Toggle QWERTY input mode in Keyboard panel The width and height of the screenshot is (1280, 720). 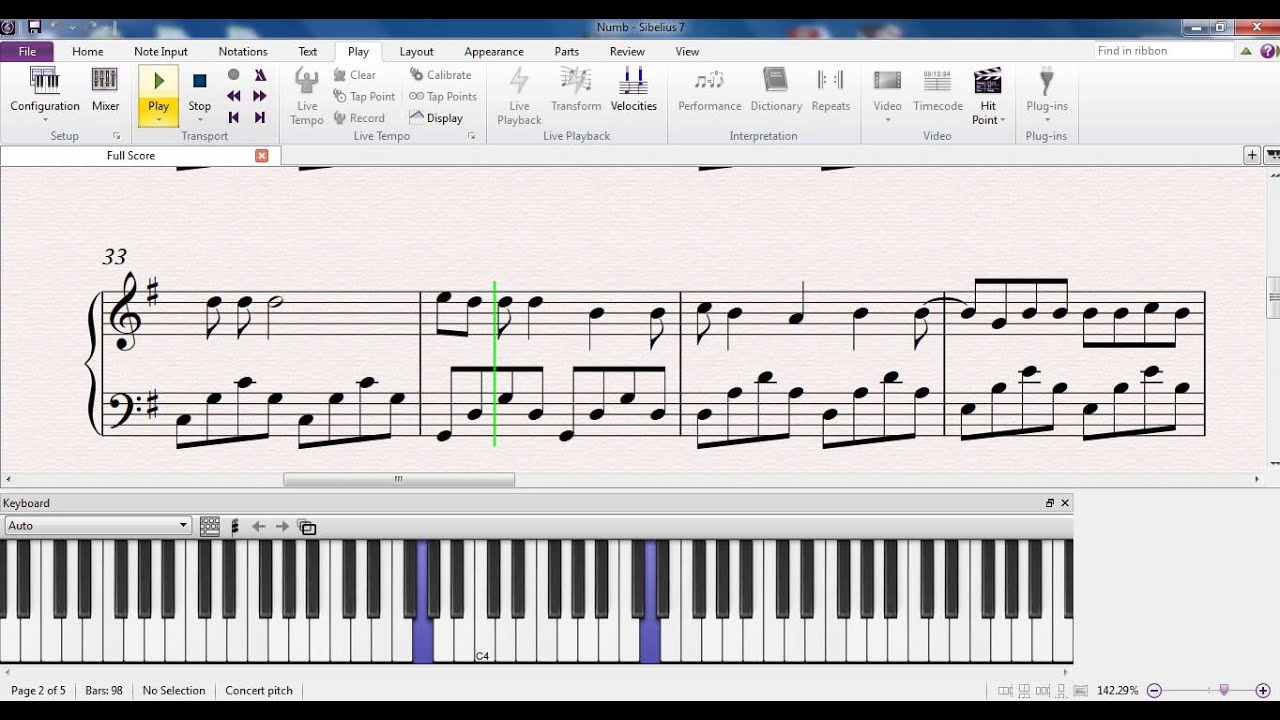tap(307, 527)
